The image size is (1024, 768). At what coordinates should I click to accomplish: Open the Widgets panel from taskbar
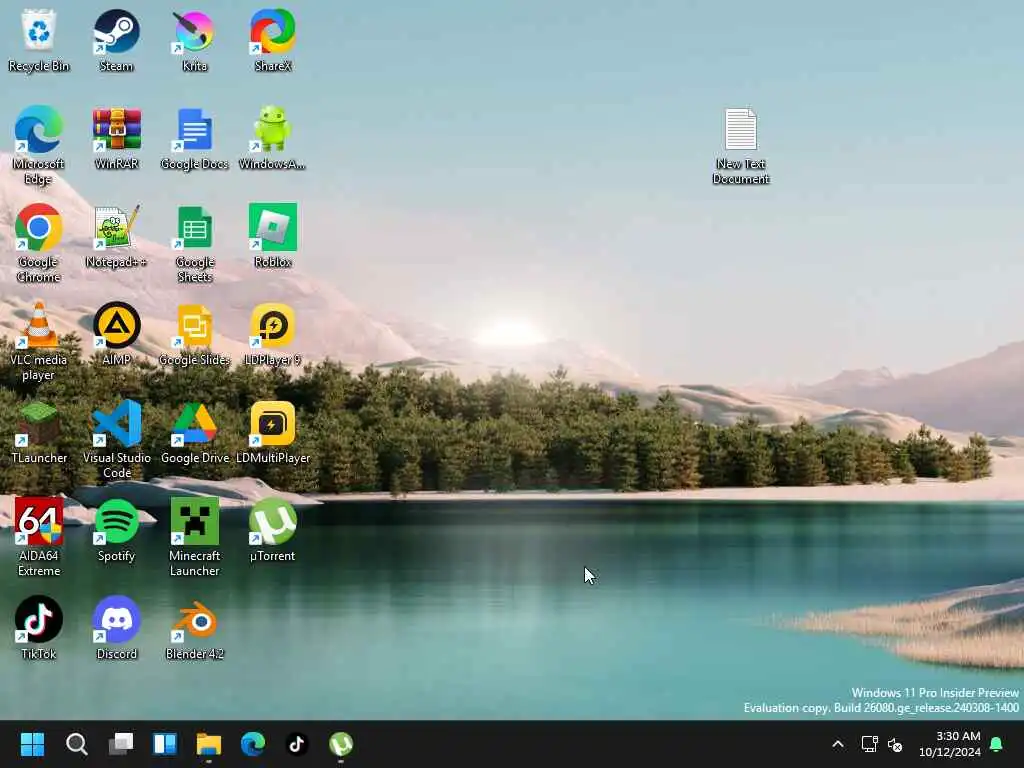(x=165, y=744)
